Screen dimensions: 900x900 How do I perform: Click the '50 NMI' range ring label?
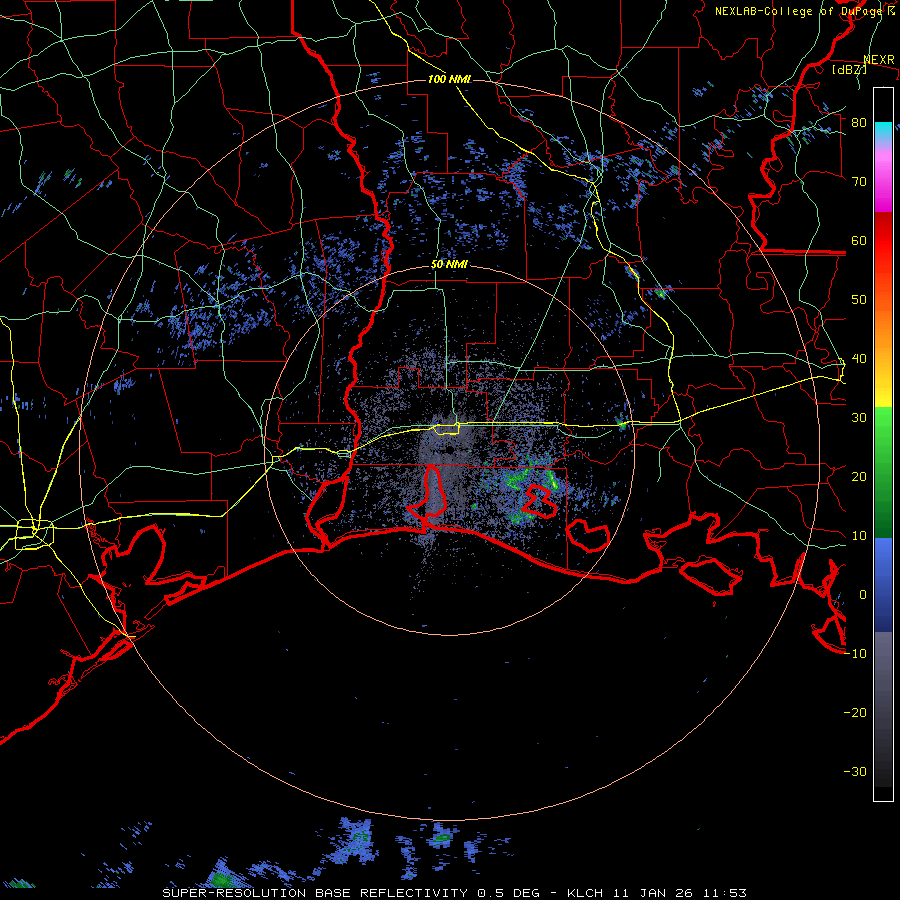449,265
